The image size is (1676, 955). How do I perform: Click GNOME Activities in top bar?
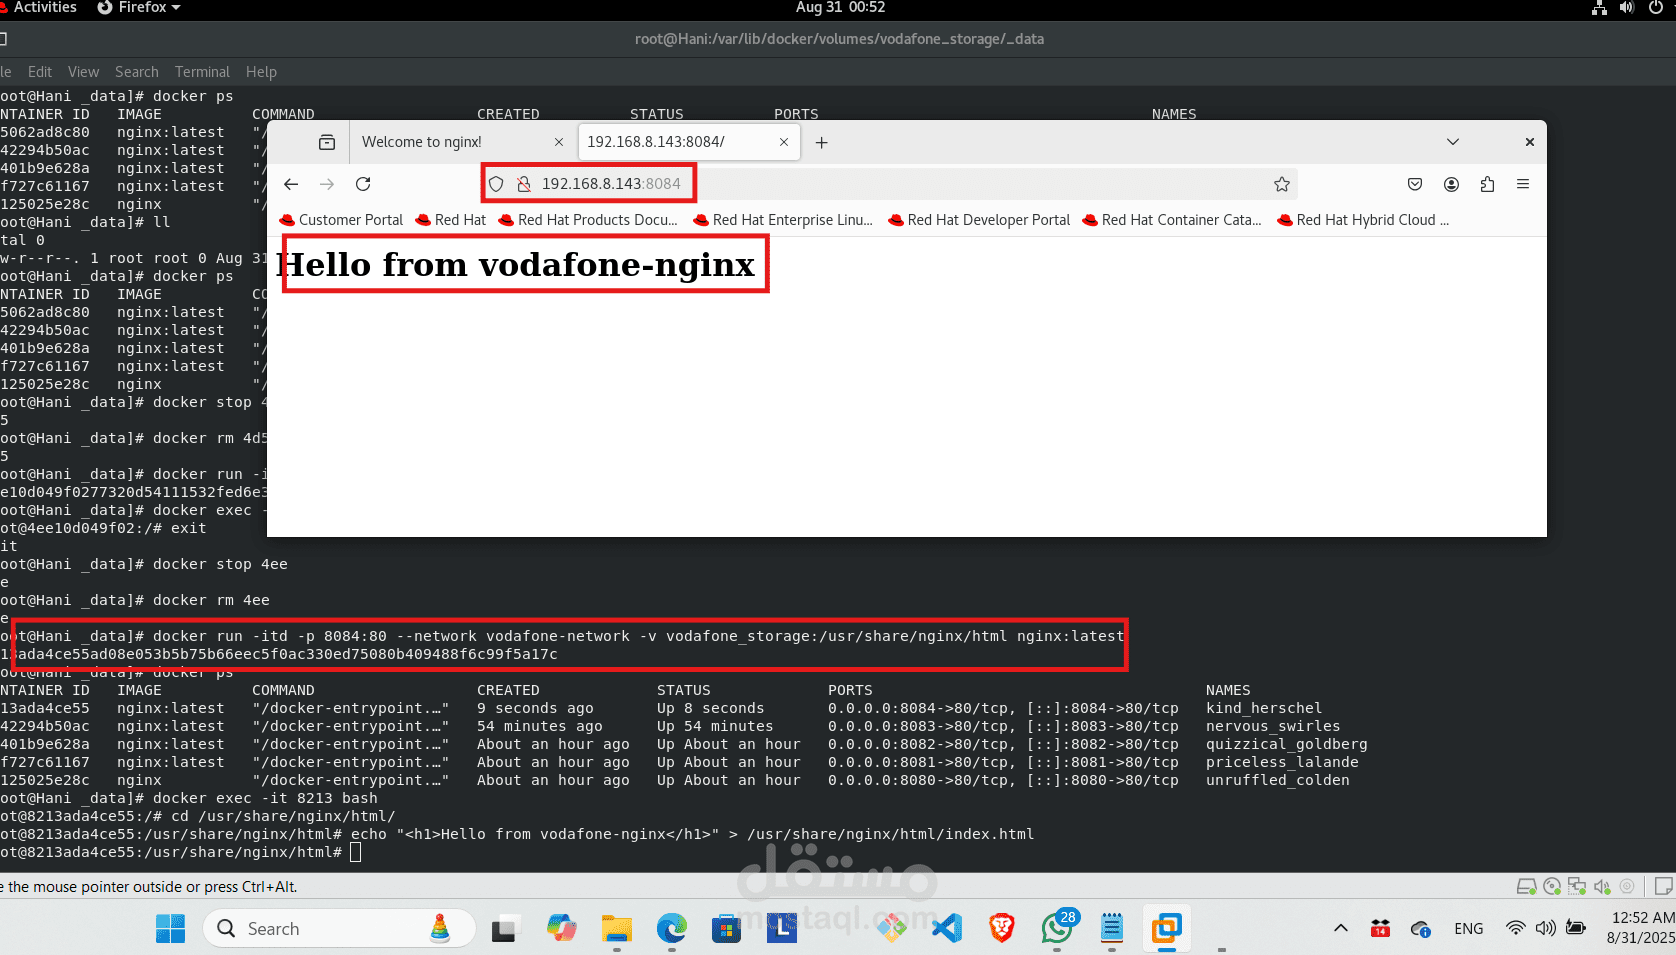[x=43, y=8]
